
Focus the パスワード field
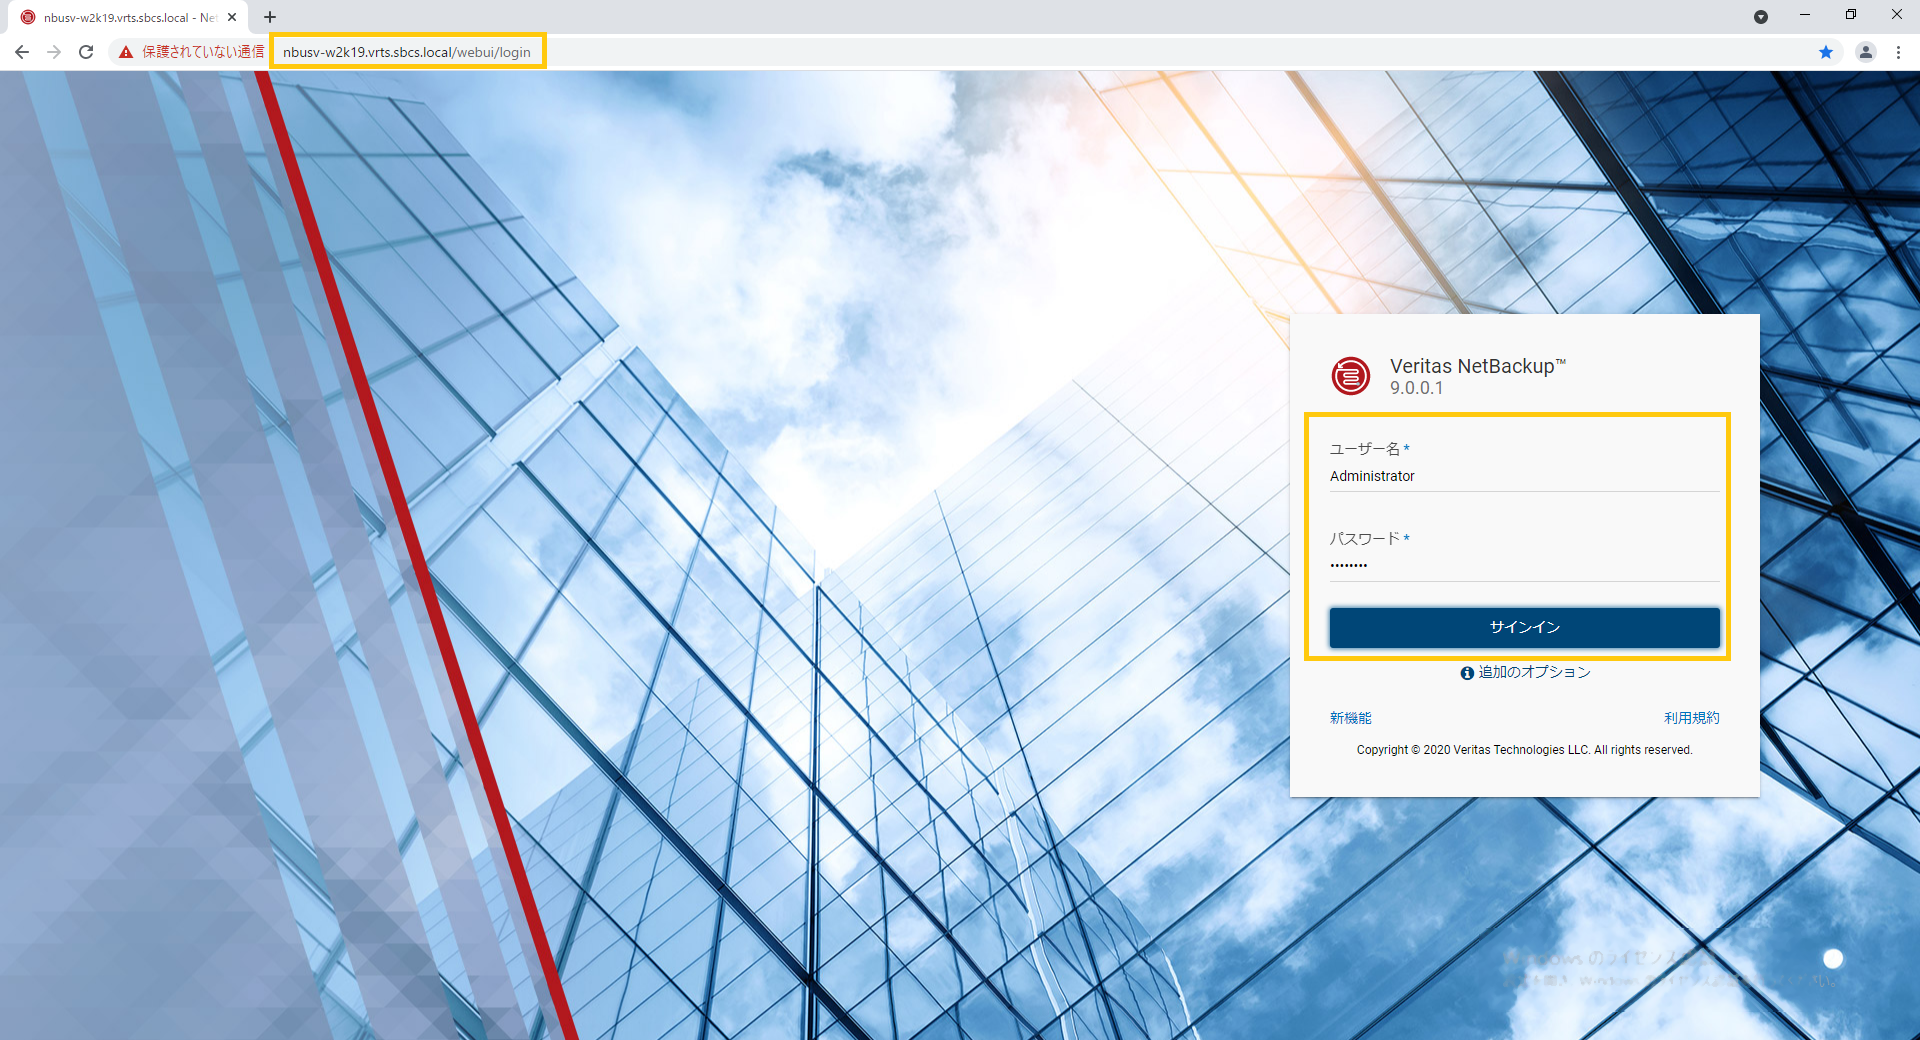pos(1524,566)
